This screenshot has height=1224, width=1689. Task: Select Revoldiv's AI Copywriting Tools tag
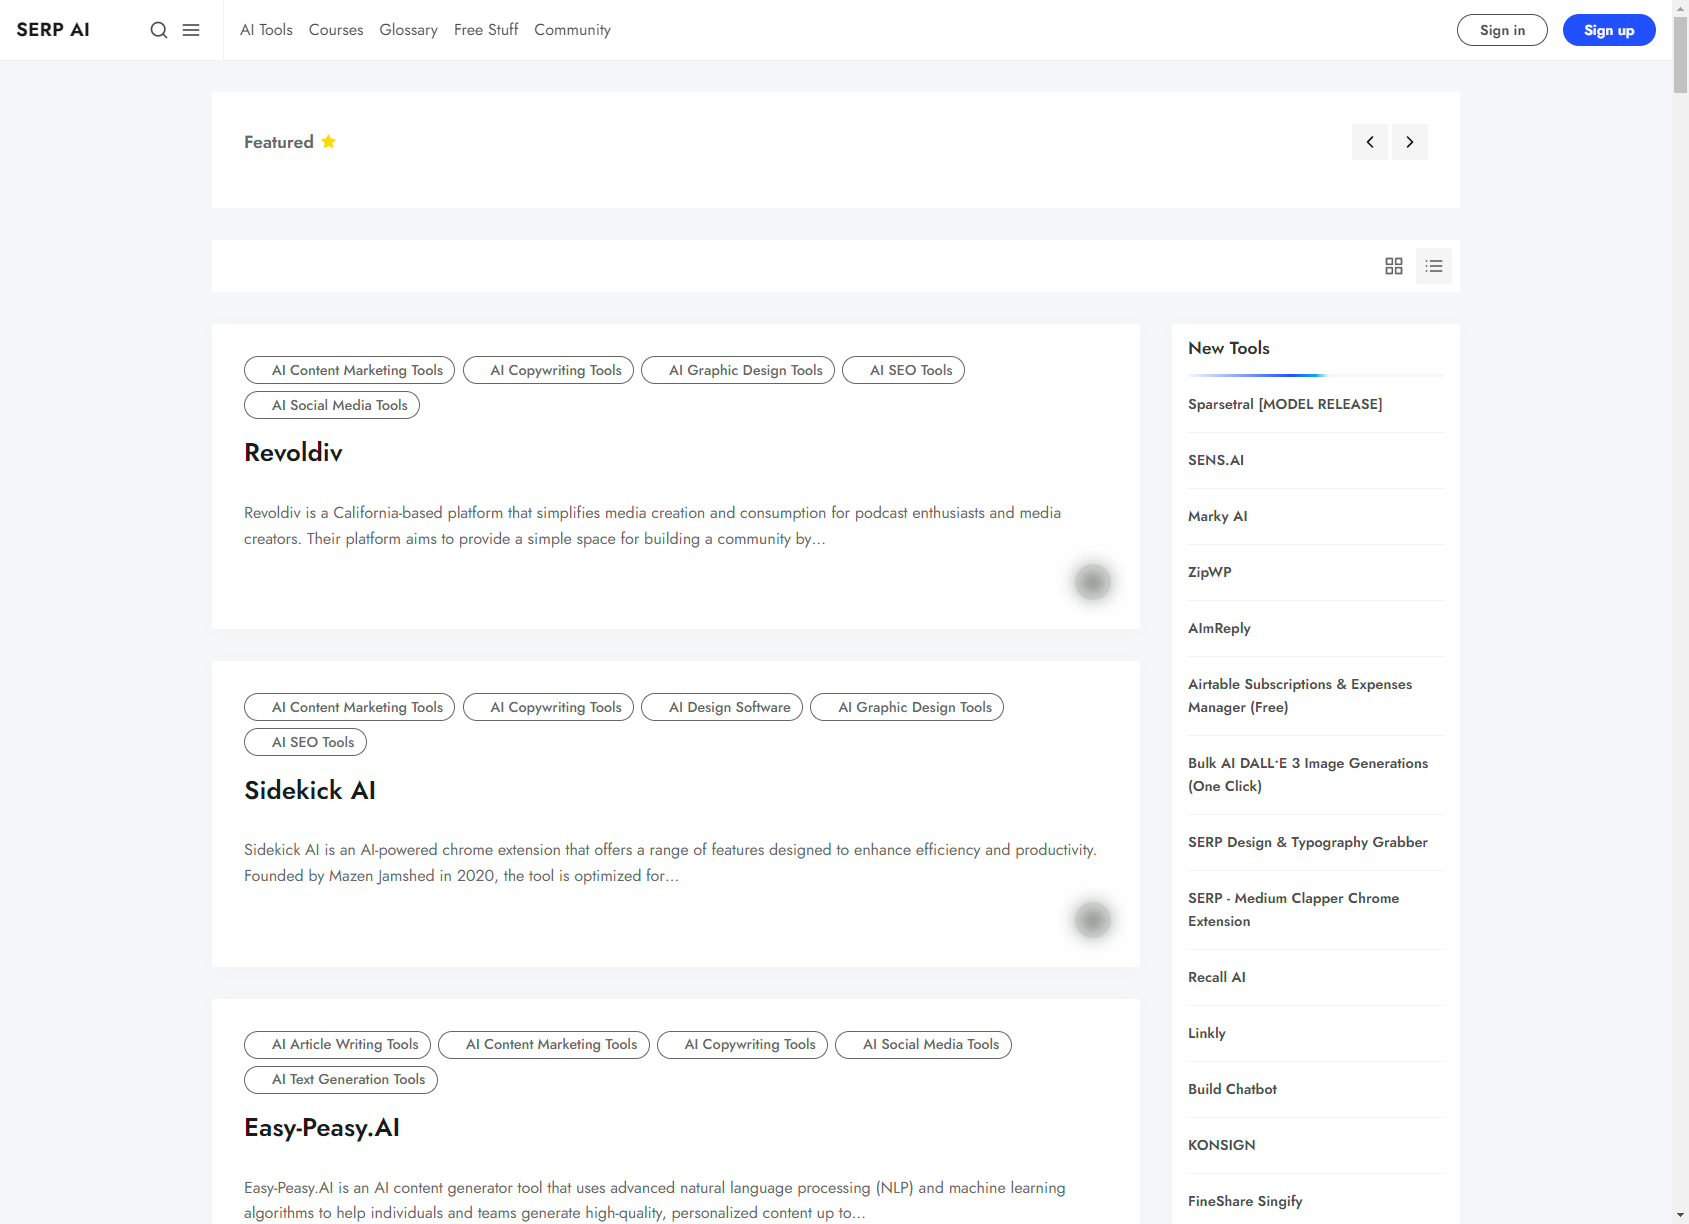click(x=548, y=370)
